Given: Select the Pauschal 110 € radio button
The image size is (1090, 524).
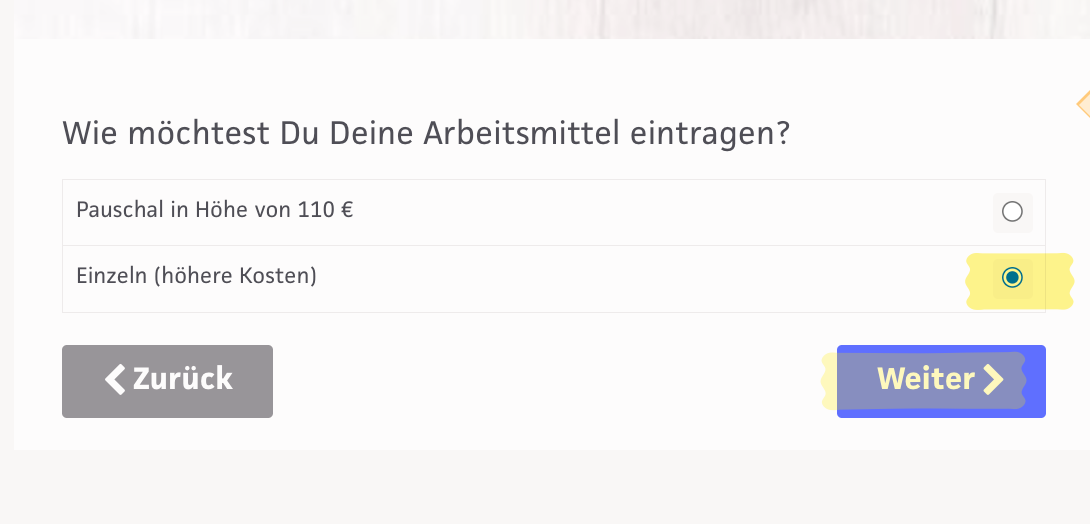Looking at the screenshot, I should [x=1012, y=212].
